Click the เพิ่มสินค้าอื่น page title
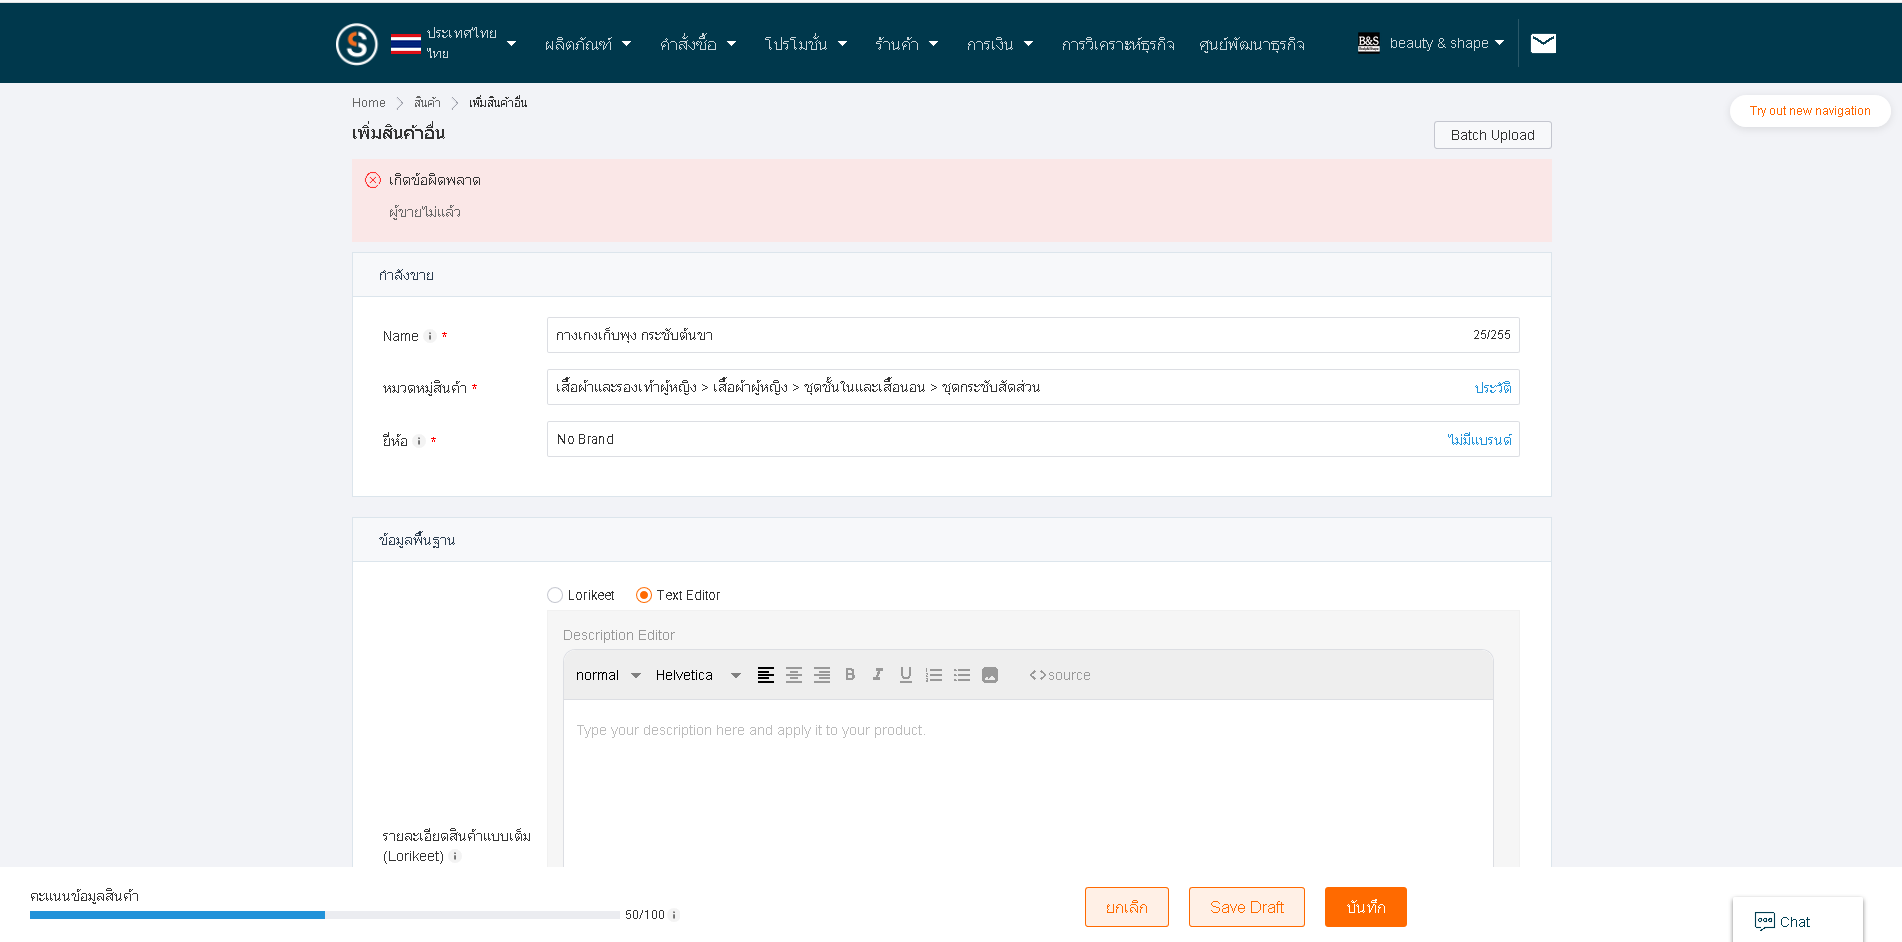This screenshot has height=942, width=1902. pyautogui.click(x=398, y=133)
